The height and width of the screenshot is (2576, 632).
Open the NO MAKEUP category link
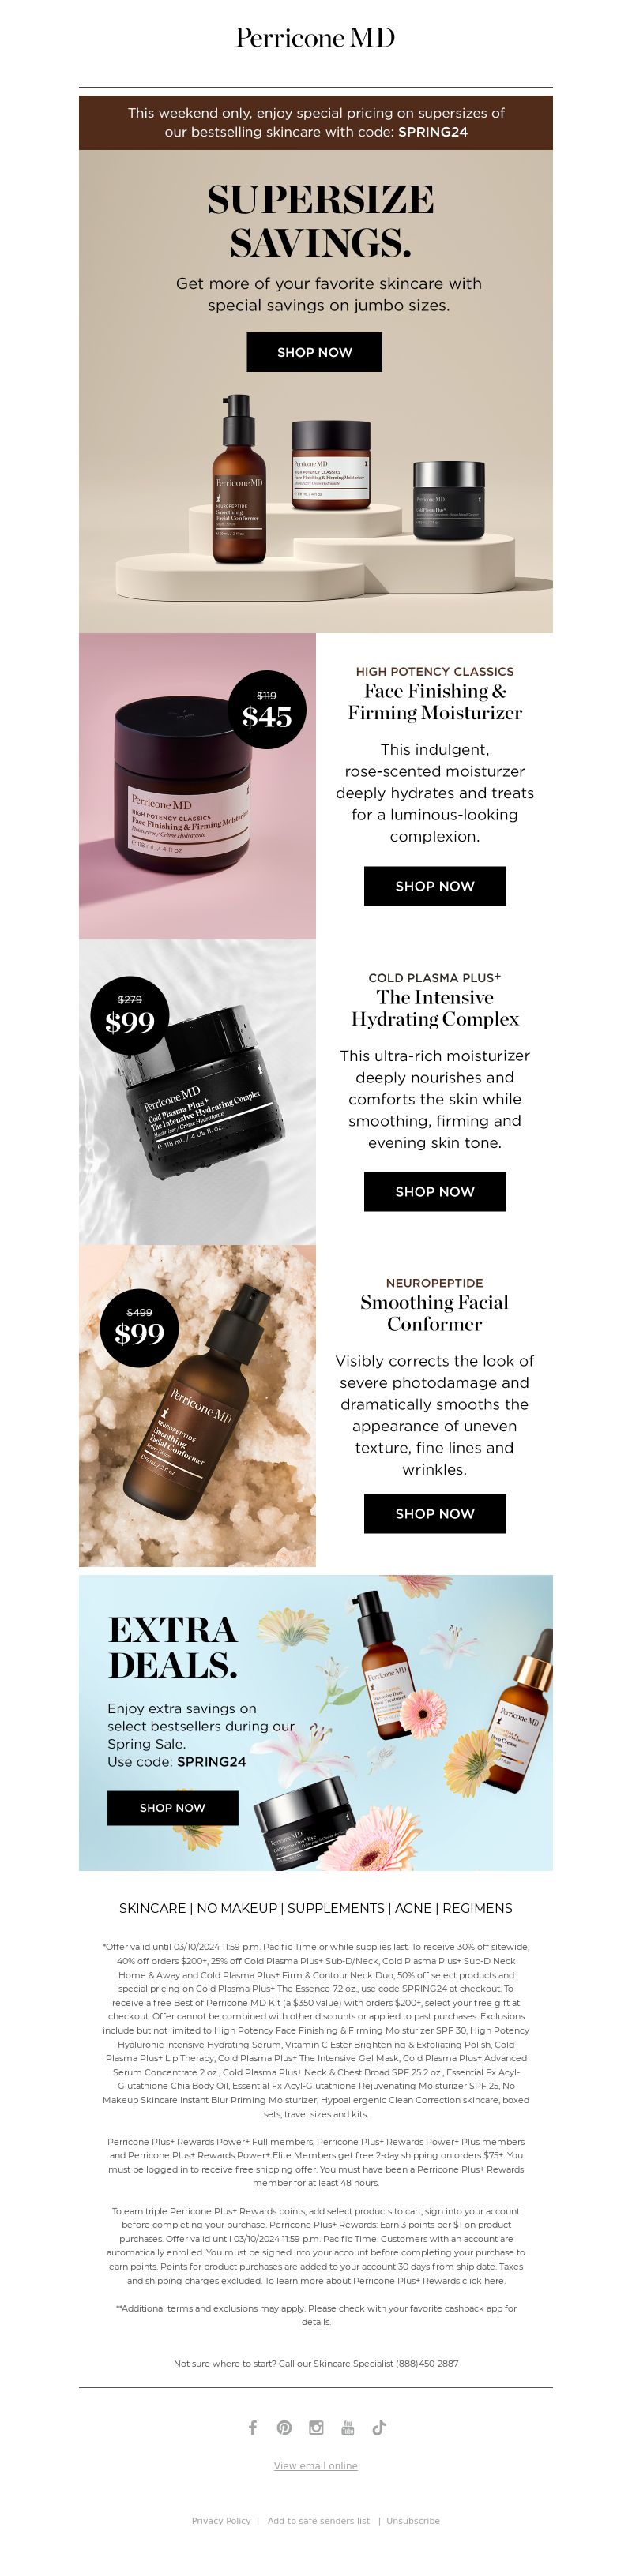pos(237,1908)
